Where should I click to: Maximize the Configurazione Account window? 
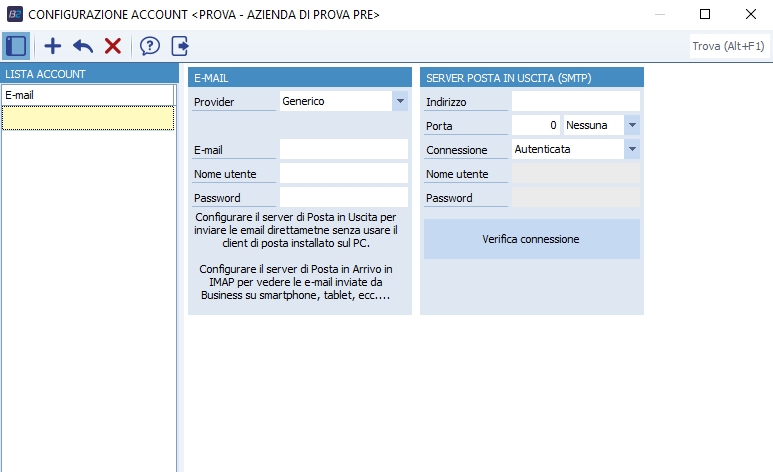point(705,15)
